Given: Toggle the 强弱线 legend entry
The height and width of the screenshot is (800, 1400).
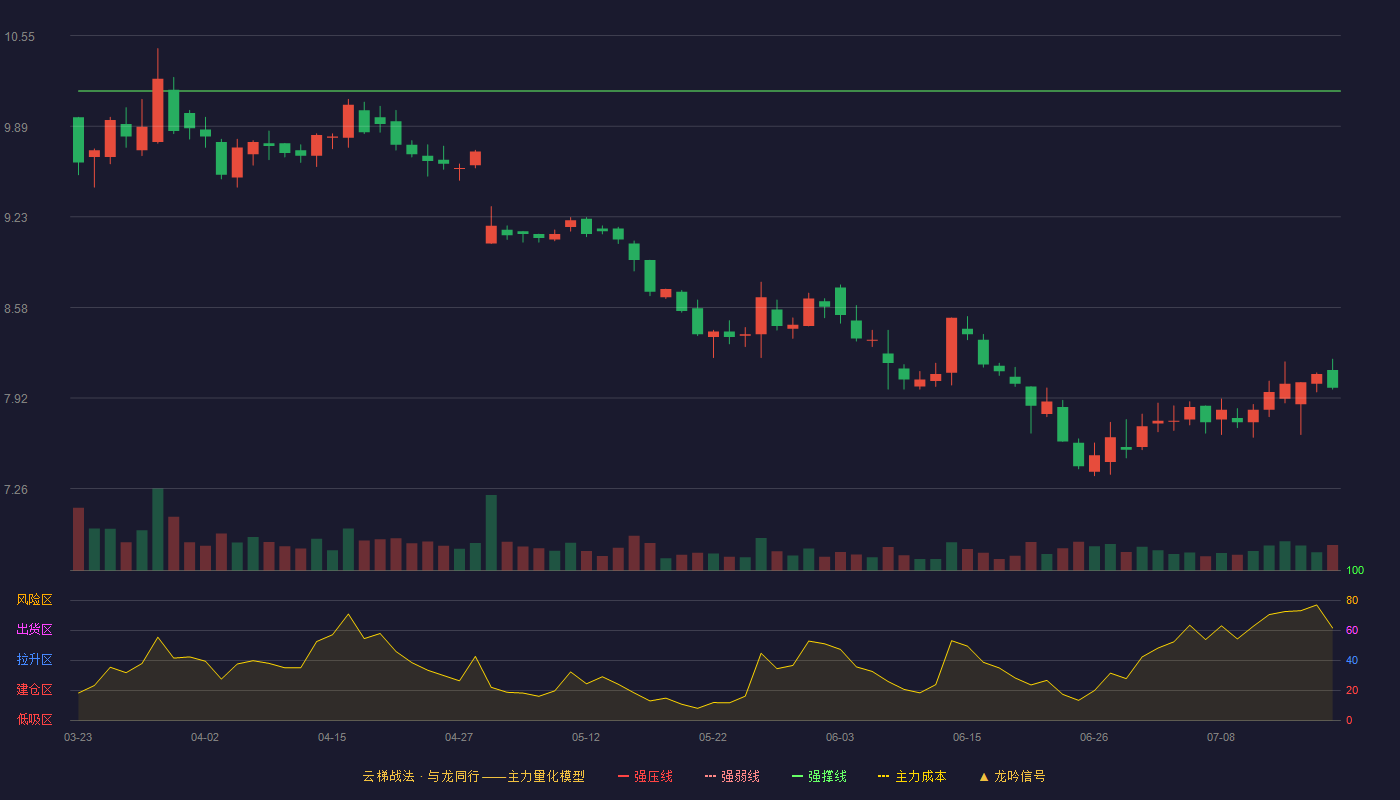Looking at the screenshot, I should tap(732, 776).
